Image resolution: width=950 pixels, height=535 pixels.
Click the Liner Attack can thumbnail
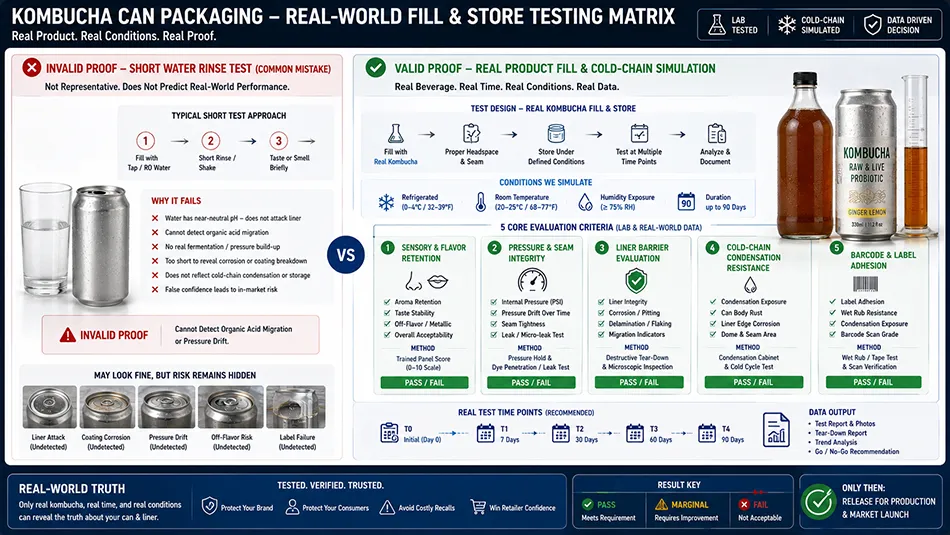click(49, 407)
